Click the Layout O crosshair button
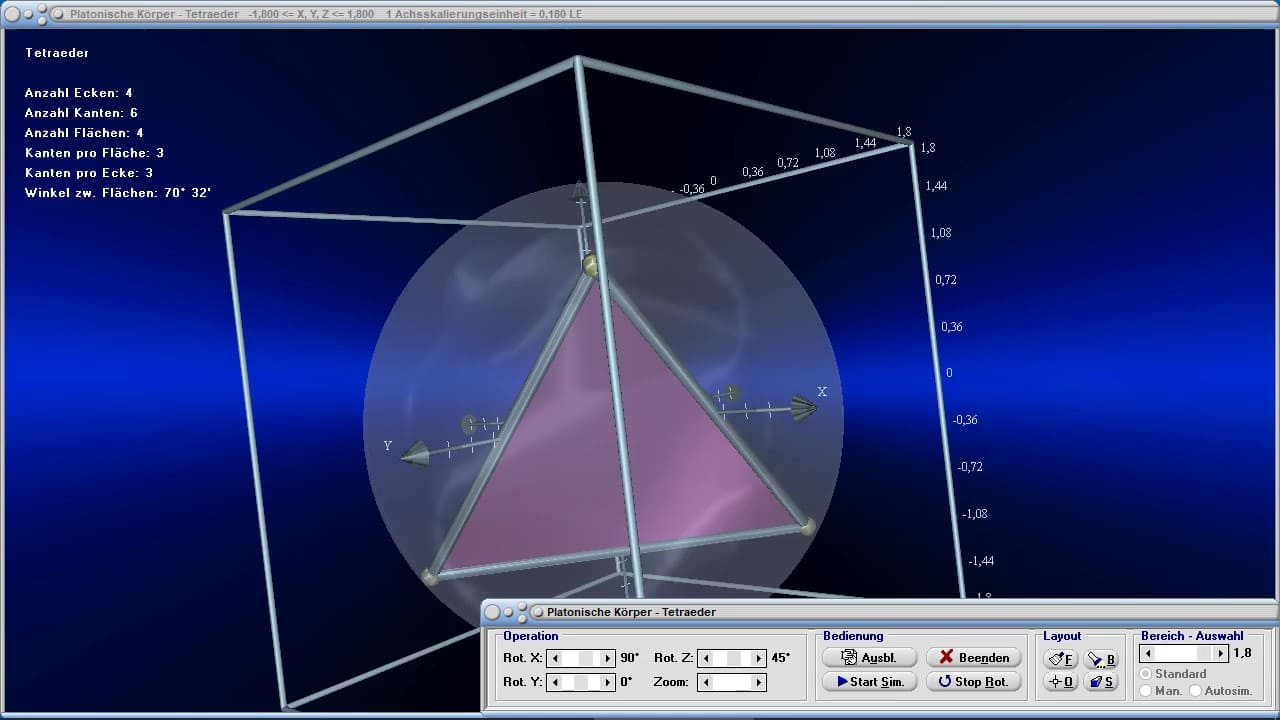The image size is (1280, 720). click(x=1060, y=682)
